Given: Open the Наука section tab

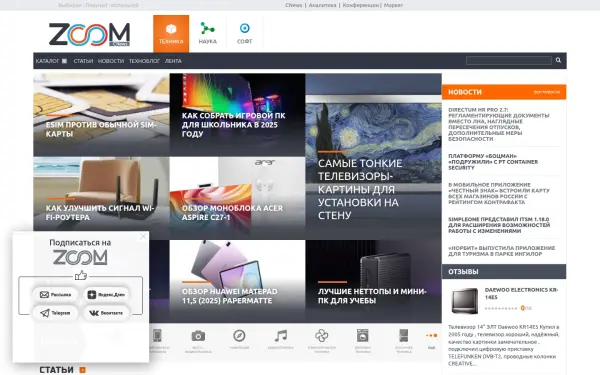Looking at the screenshot, I should pyautogui.click(x=207, y=34).
